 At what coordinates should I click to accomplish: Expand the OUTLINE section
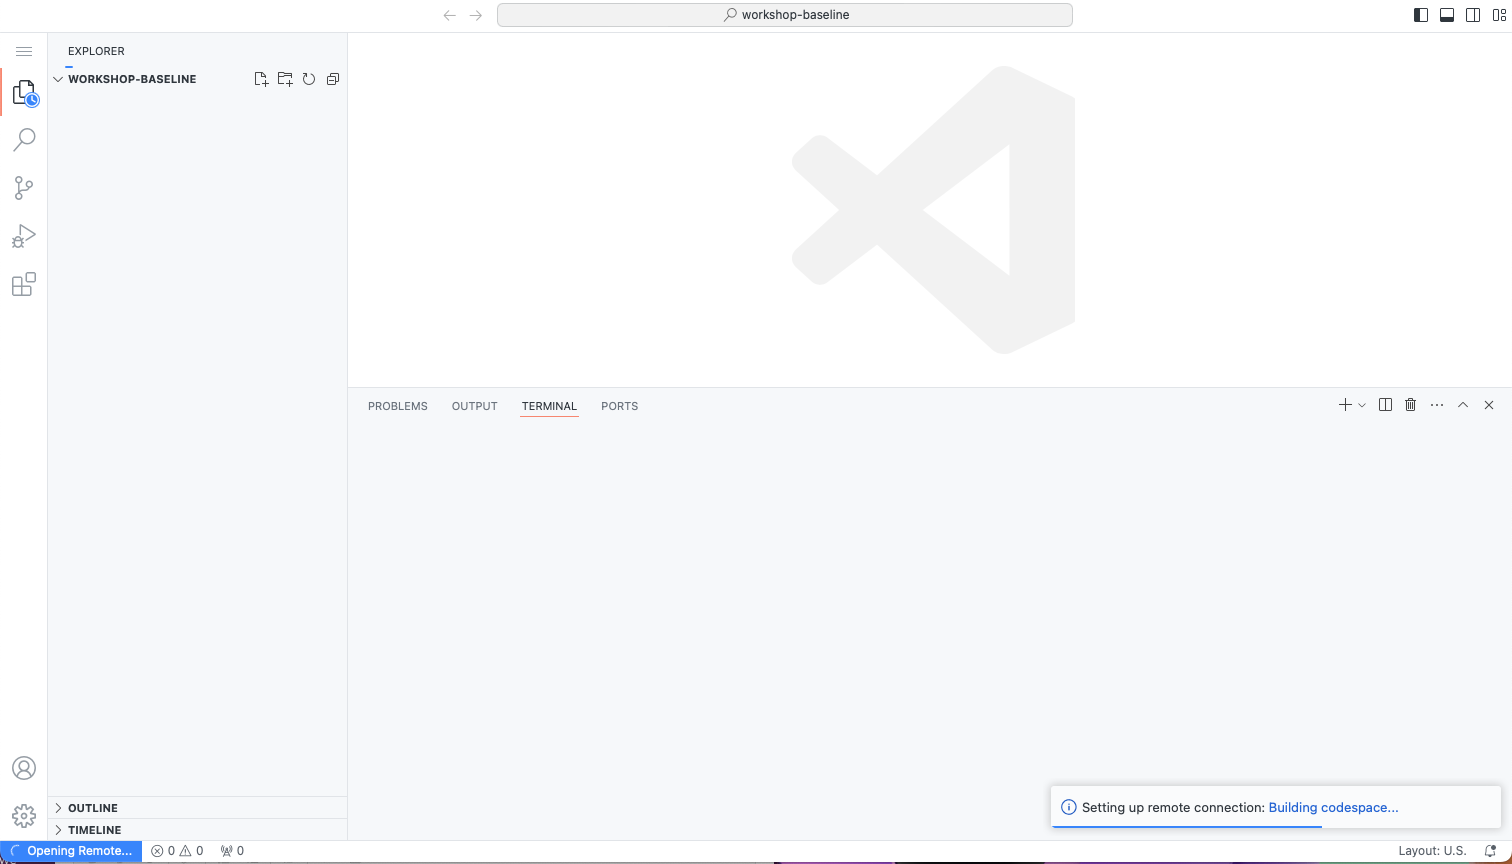[x=198, y=808]
